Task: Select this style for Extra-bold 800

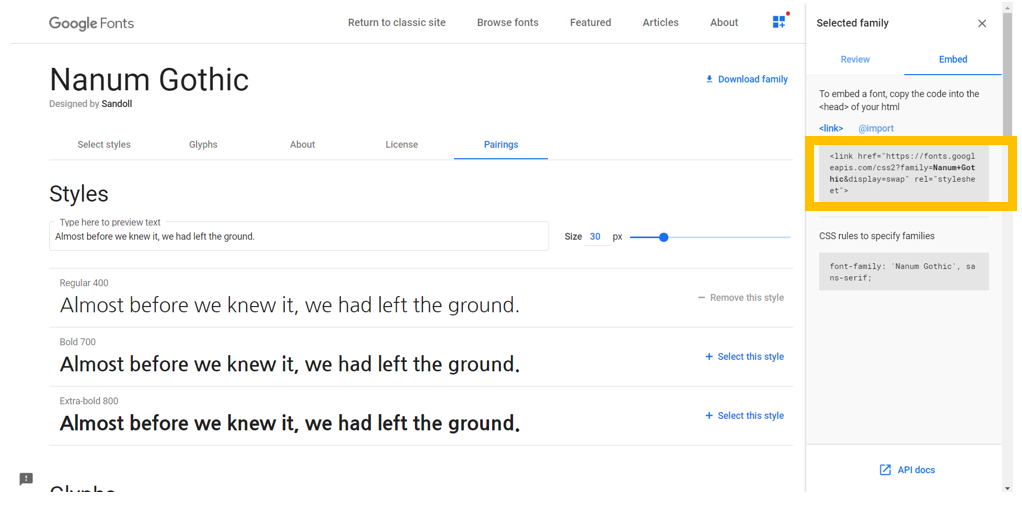Action: 744,416
